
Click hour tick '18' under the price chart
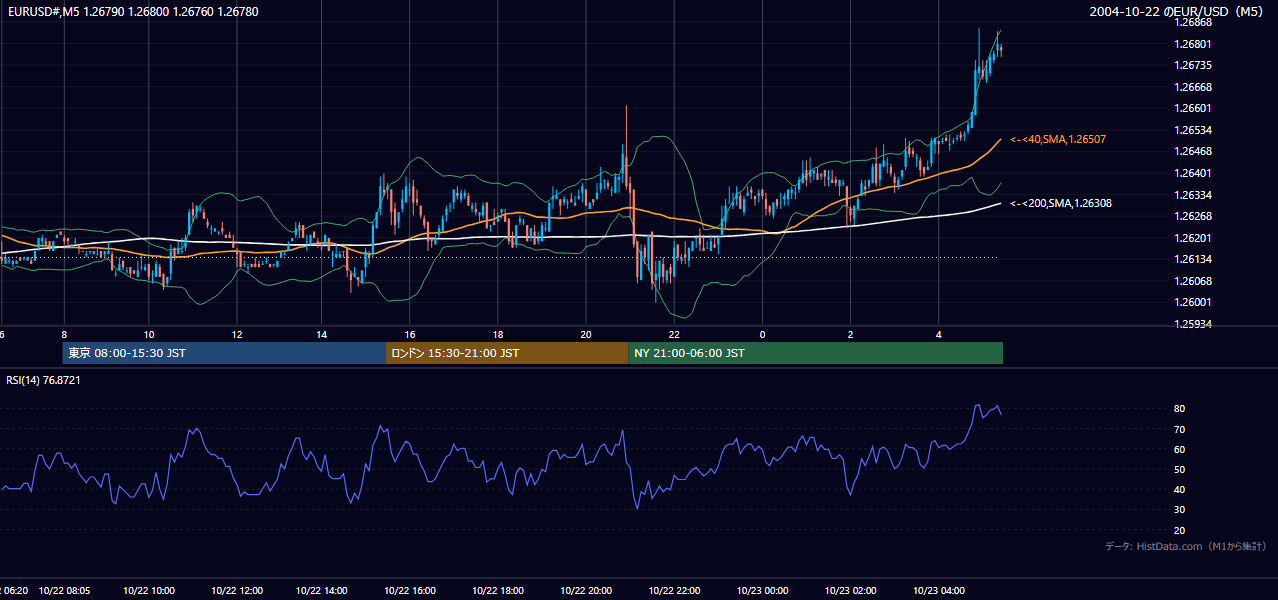point(498,334)
